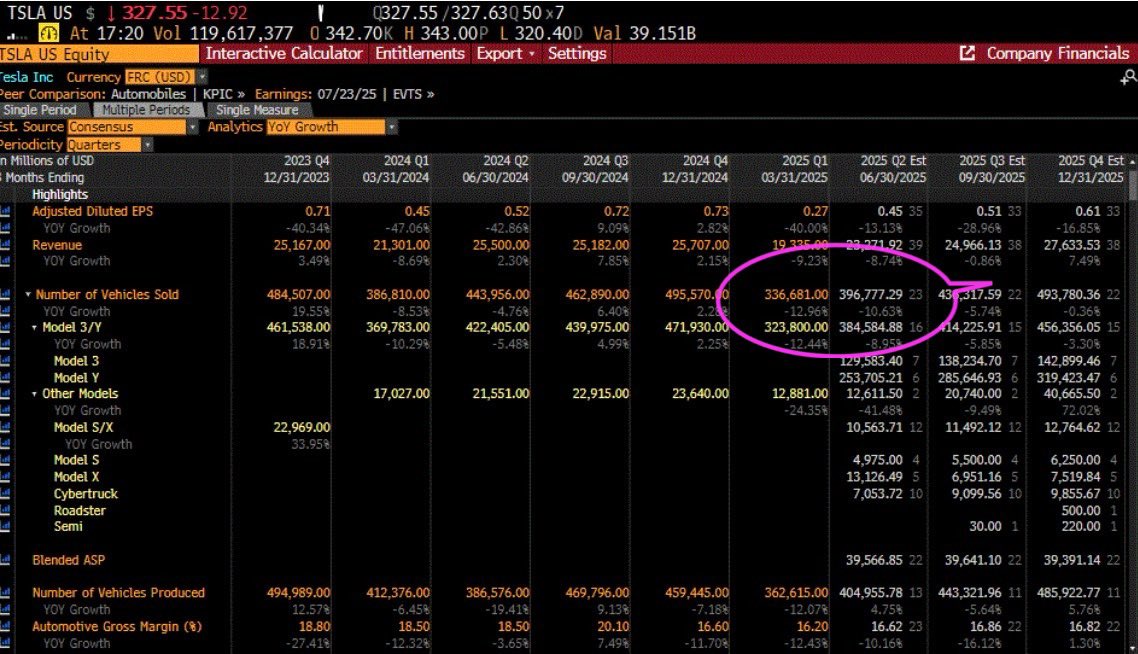
Task: Click the Tesla Inc company name
Action: pyautogui.click(x=27, y=77)
